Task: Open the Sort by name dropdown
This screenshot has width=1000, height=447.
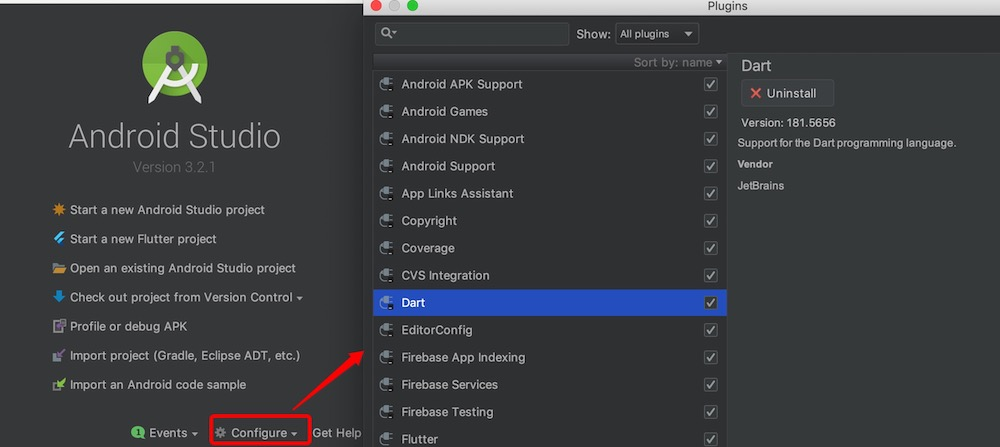Action: click(x=678, y=62)
